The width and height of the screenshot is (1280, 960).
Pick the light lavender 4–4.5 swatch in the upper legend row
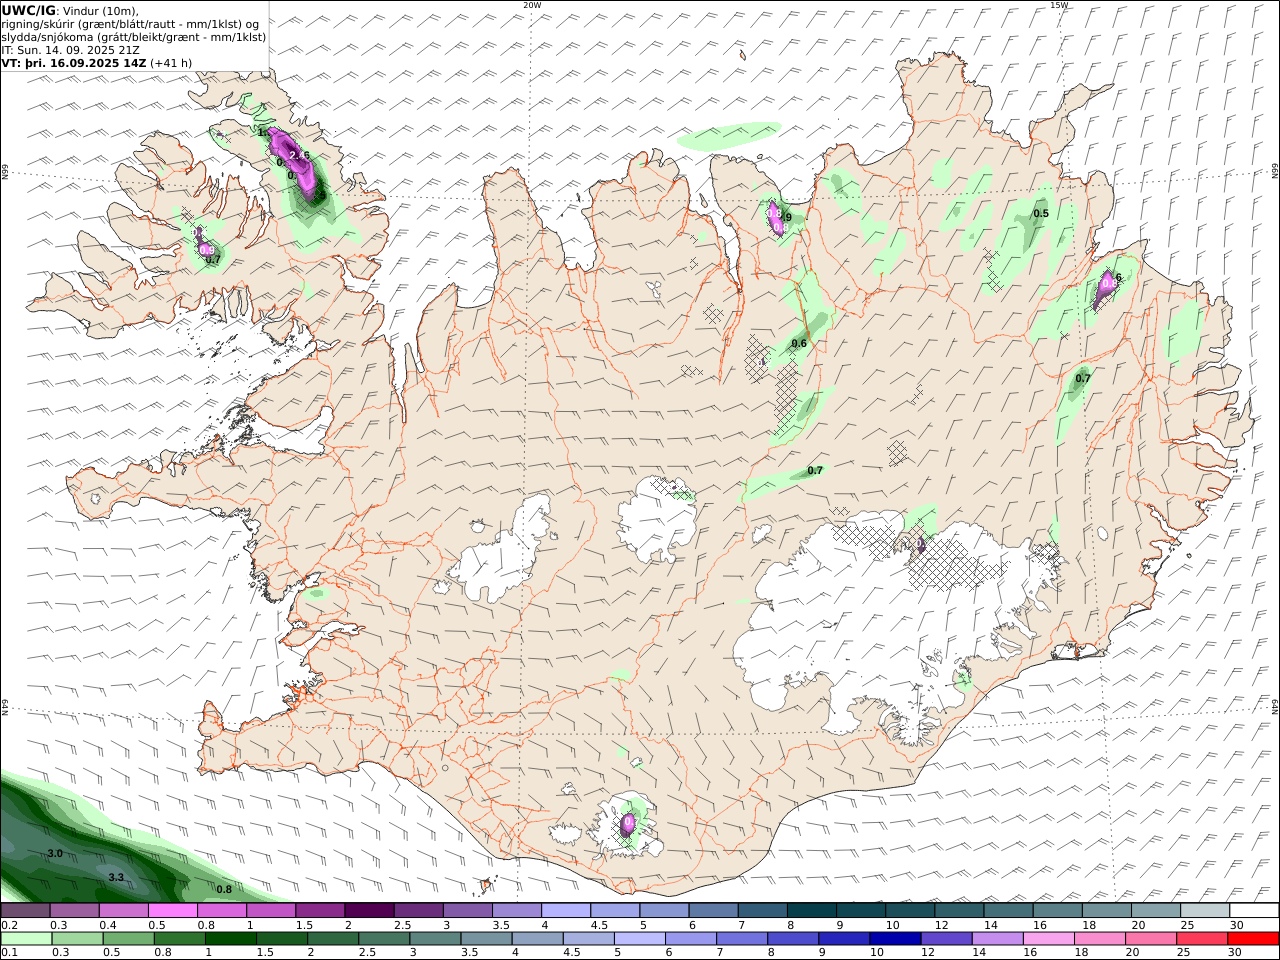point(566,911)
